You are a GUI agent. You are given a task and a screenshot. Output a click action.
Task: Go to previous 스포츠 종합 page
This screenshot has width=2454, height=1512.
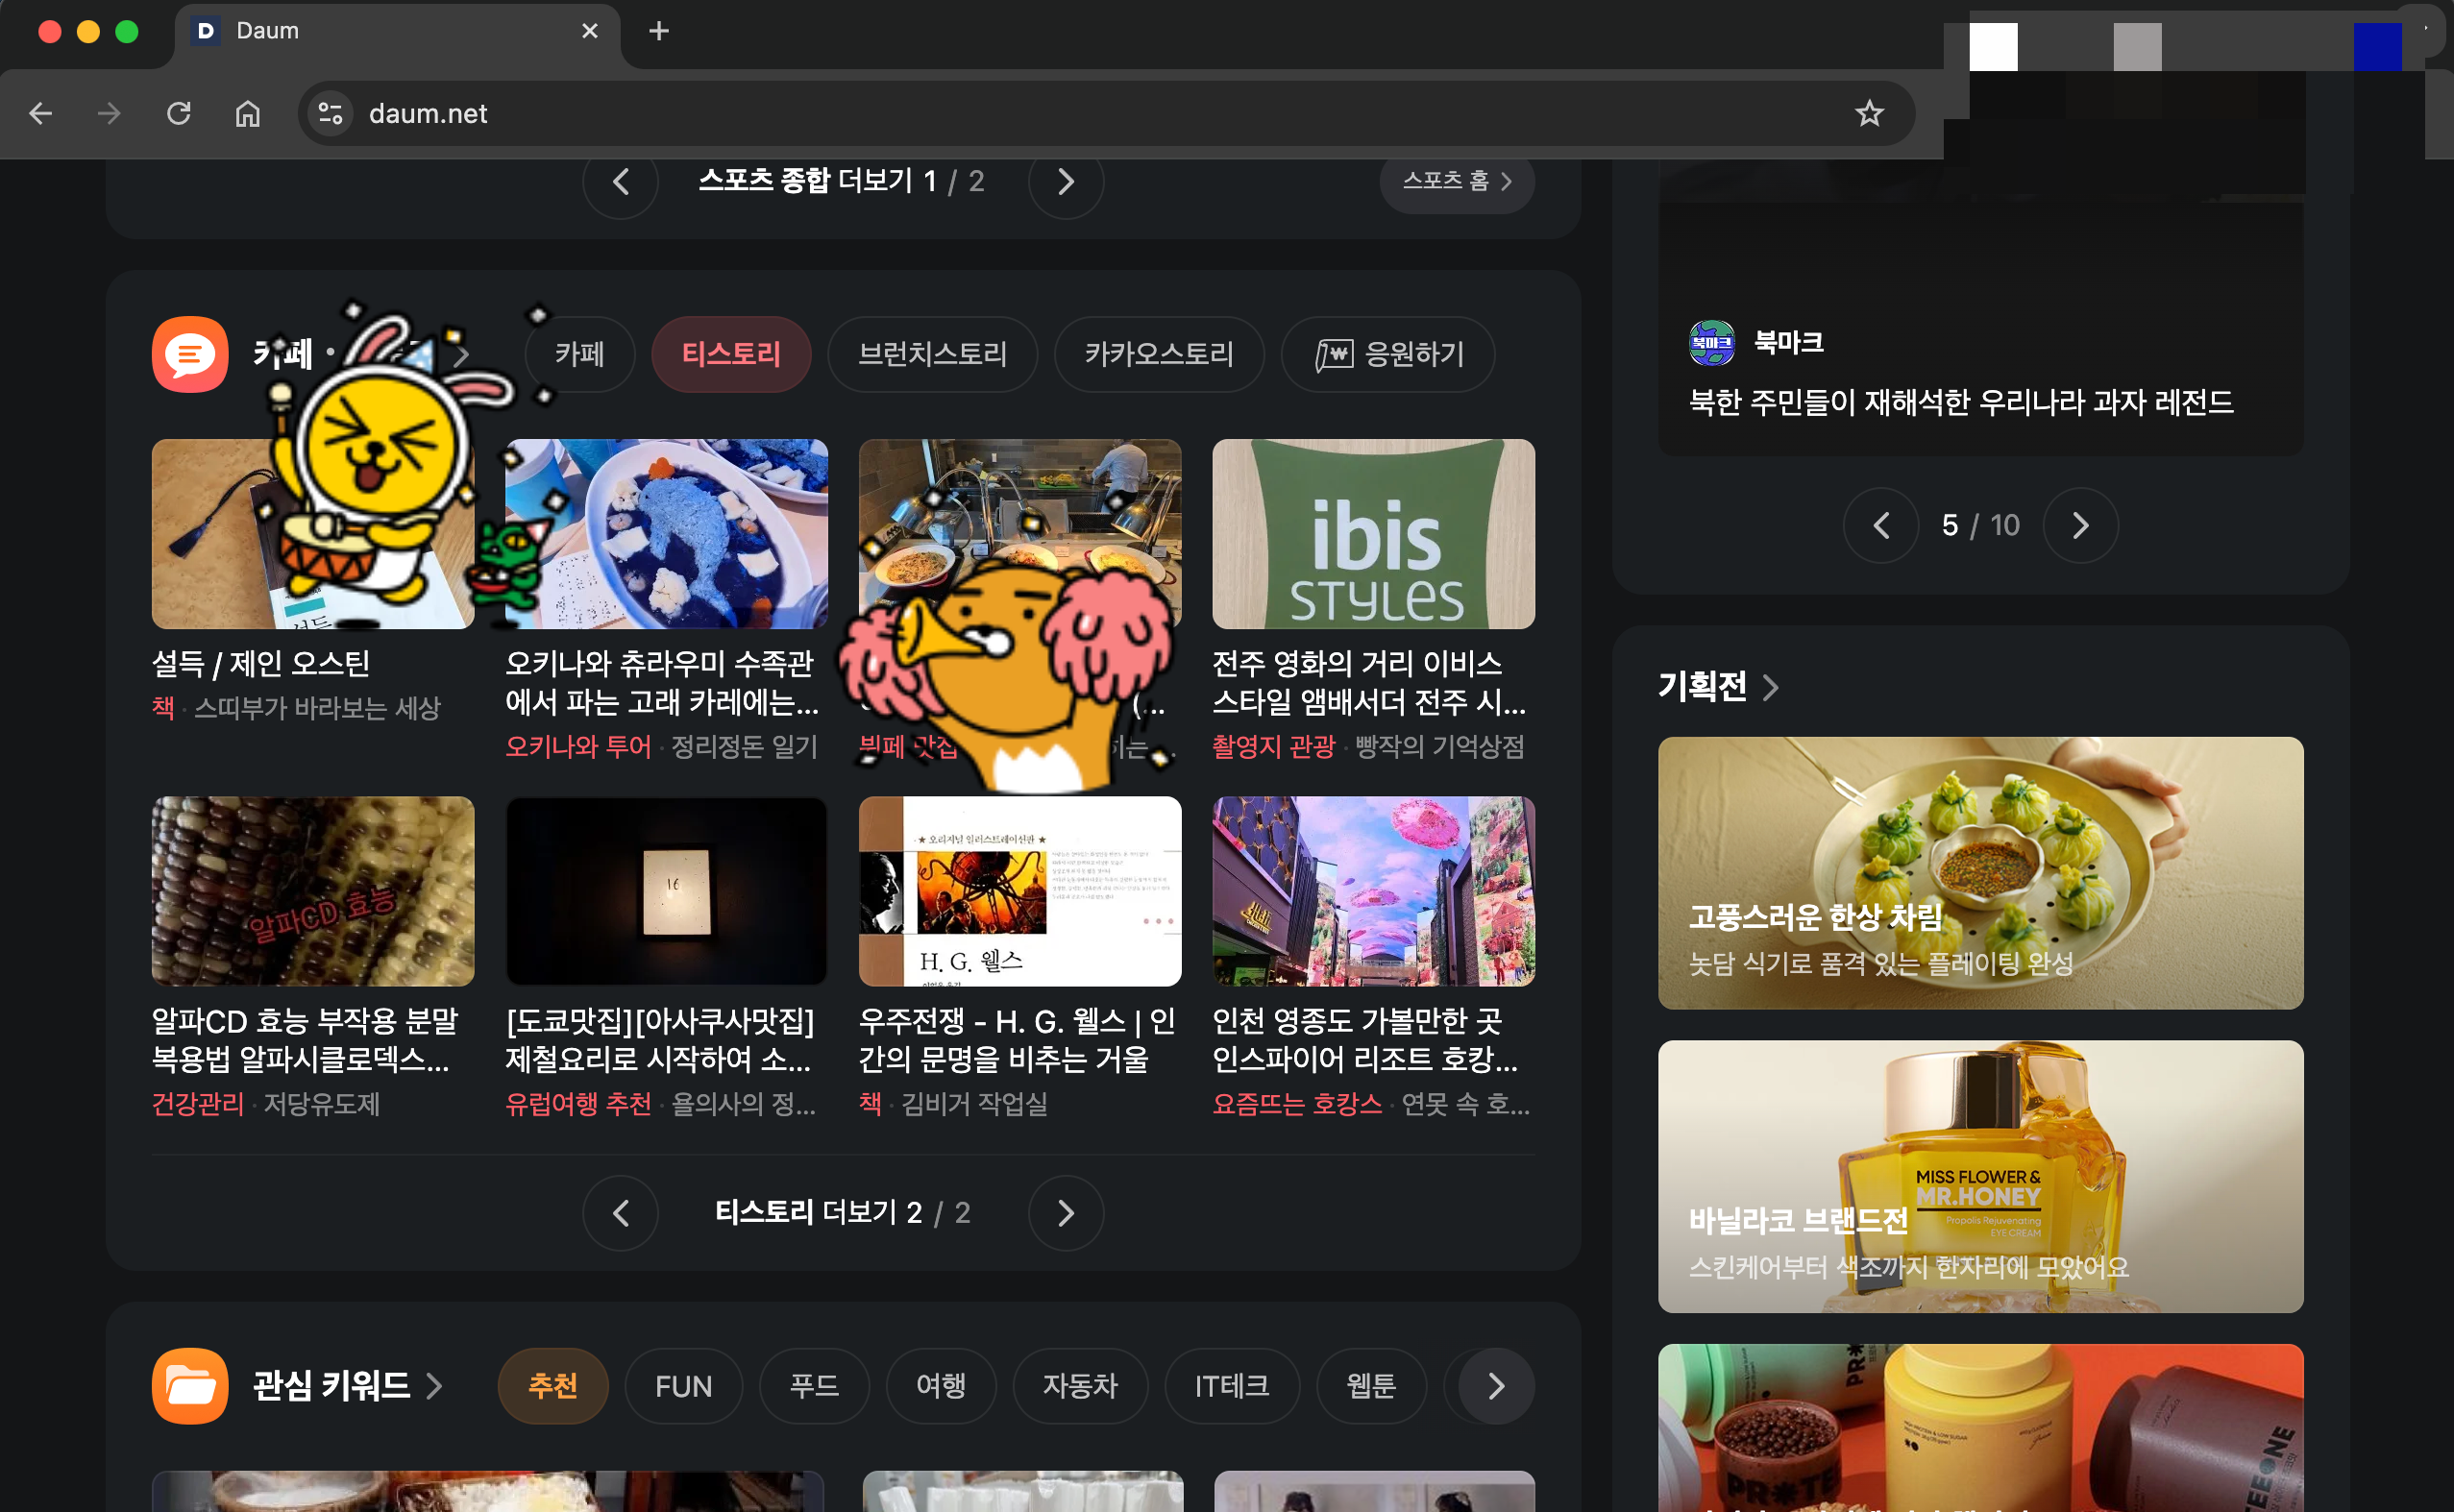pos(620,182)
